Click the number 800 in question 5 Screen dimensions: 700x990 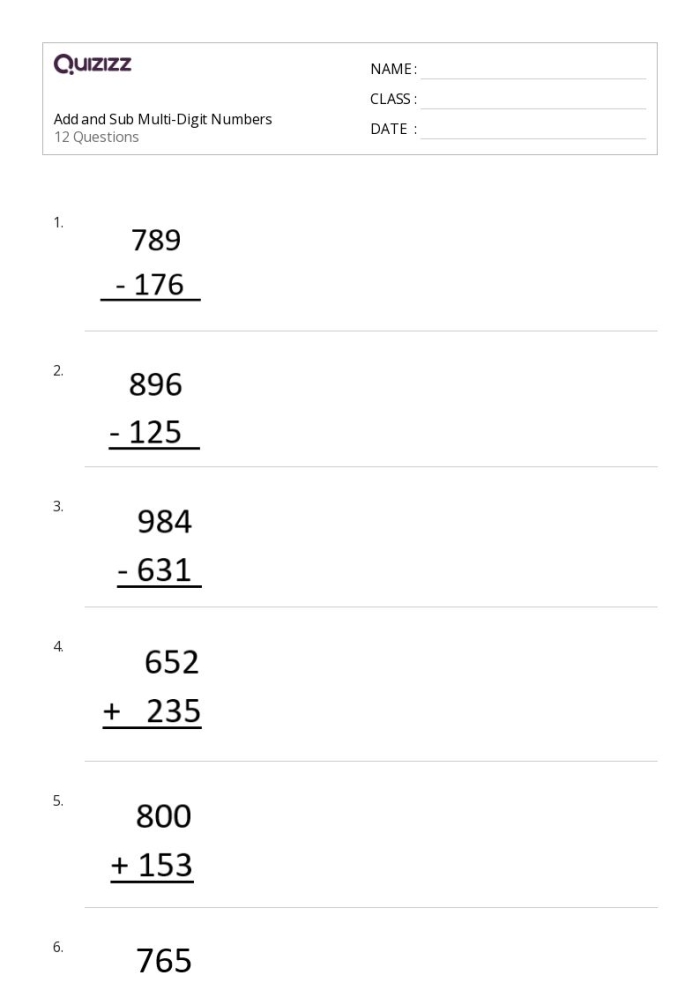click(164, 817)
